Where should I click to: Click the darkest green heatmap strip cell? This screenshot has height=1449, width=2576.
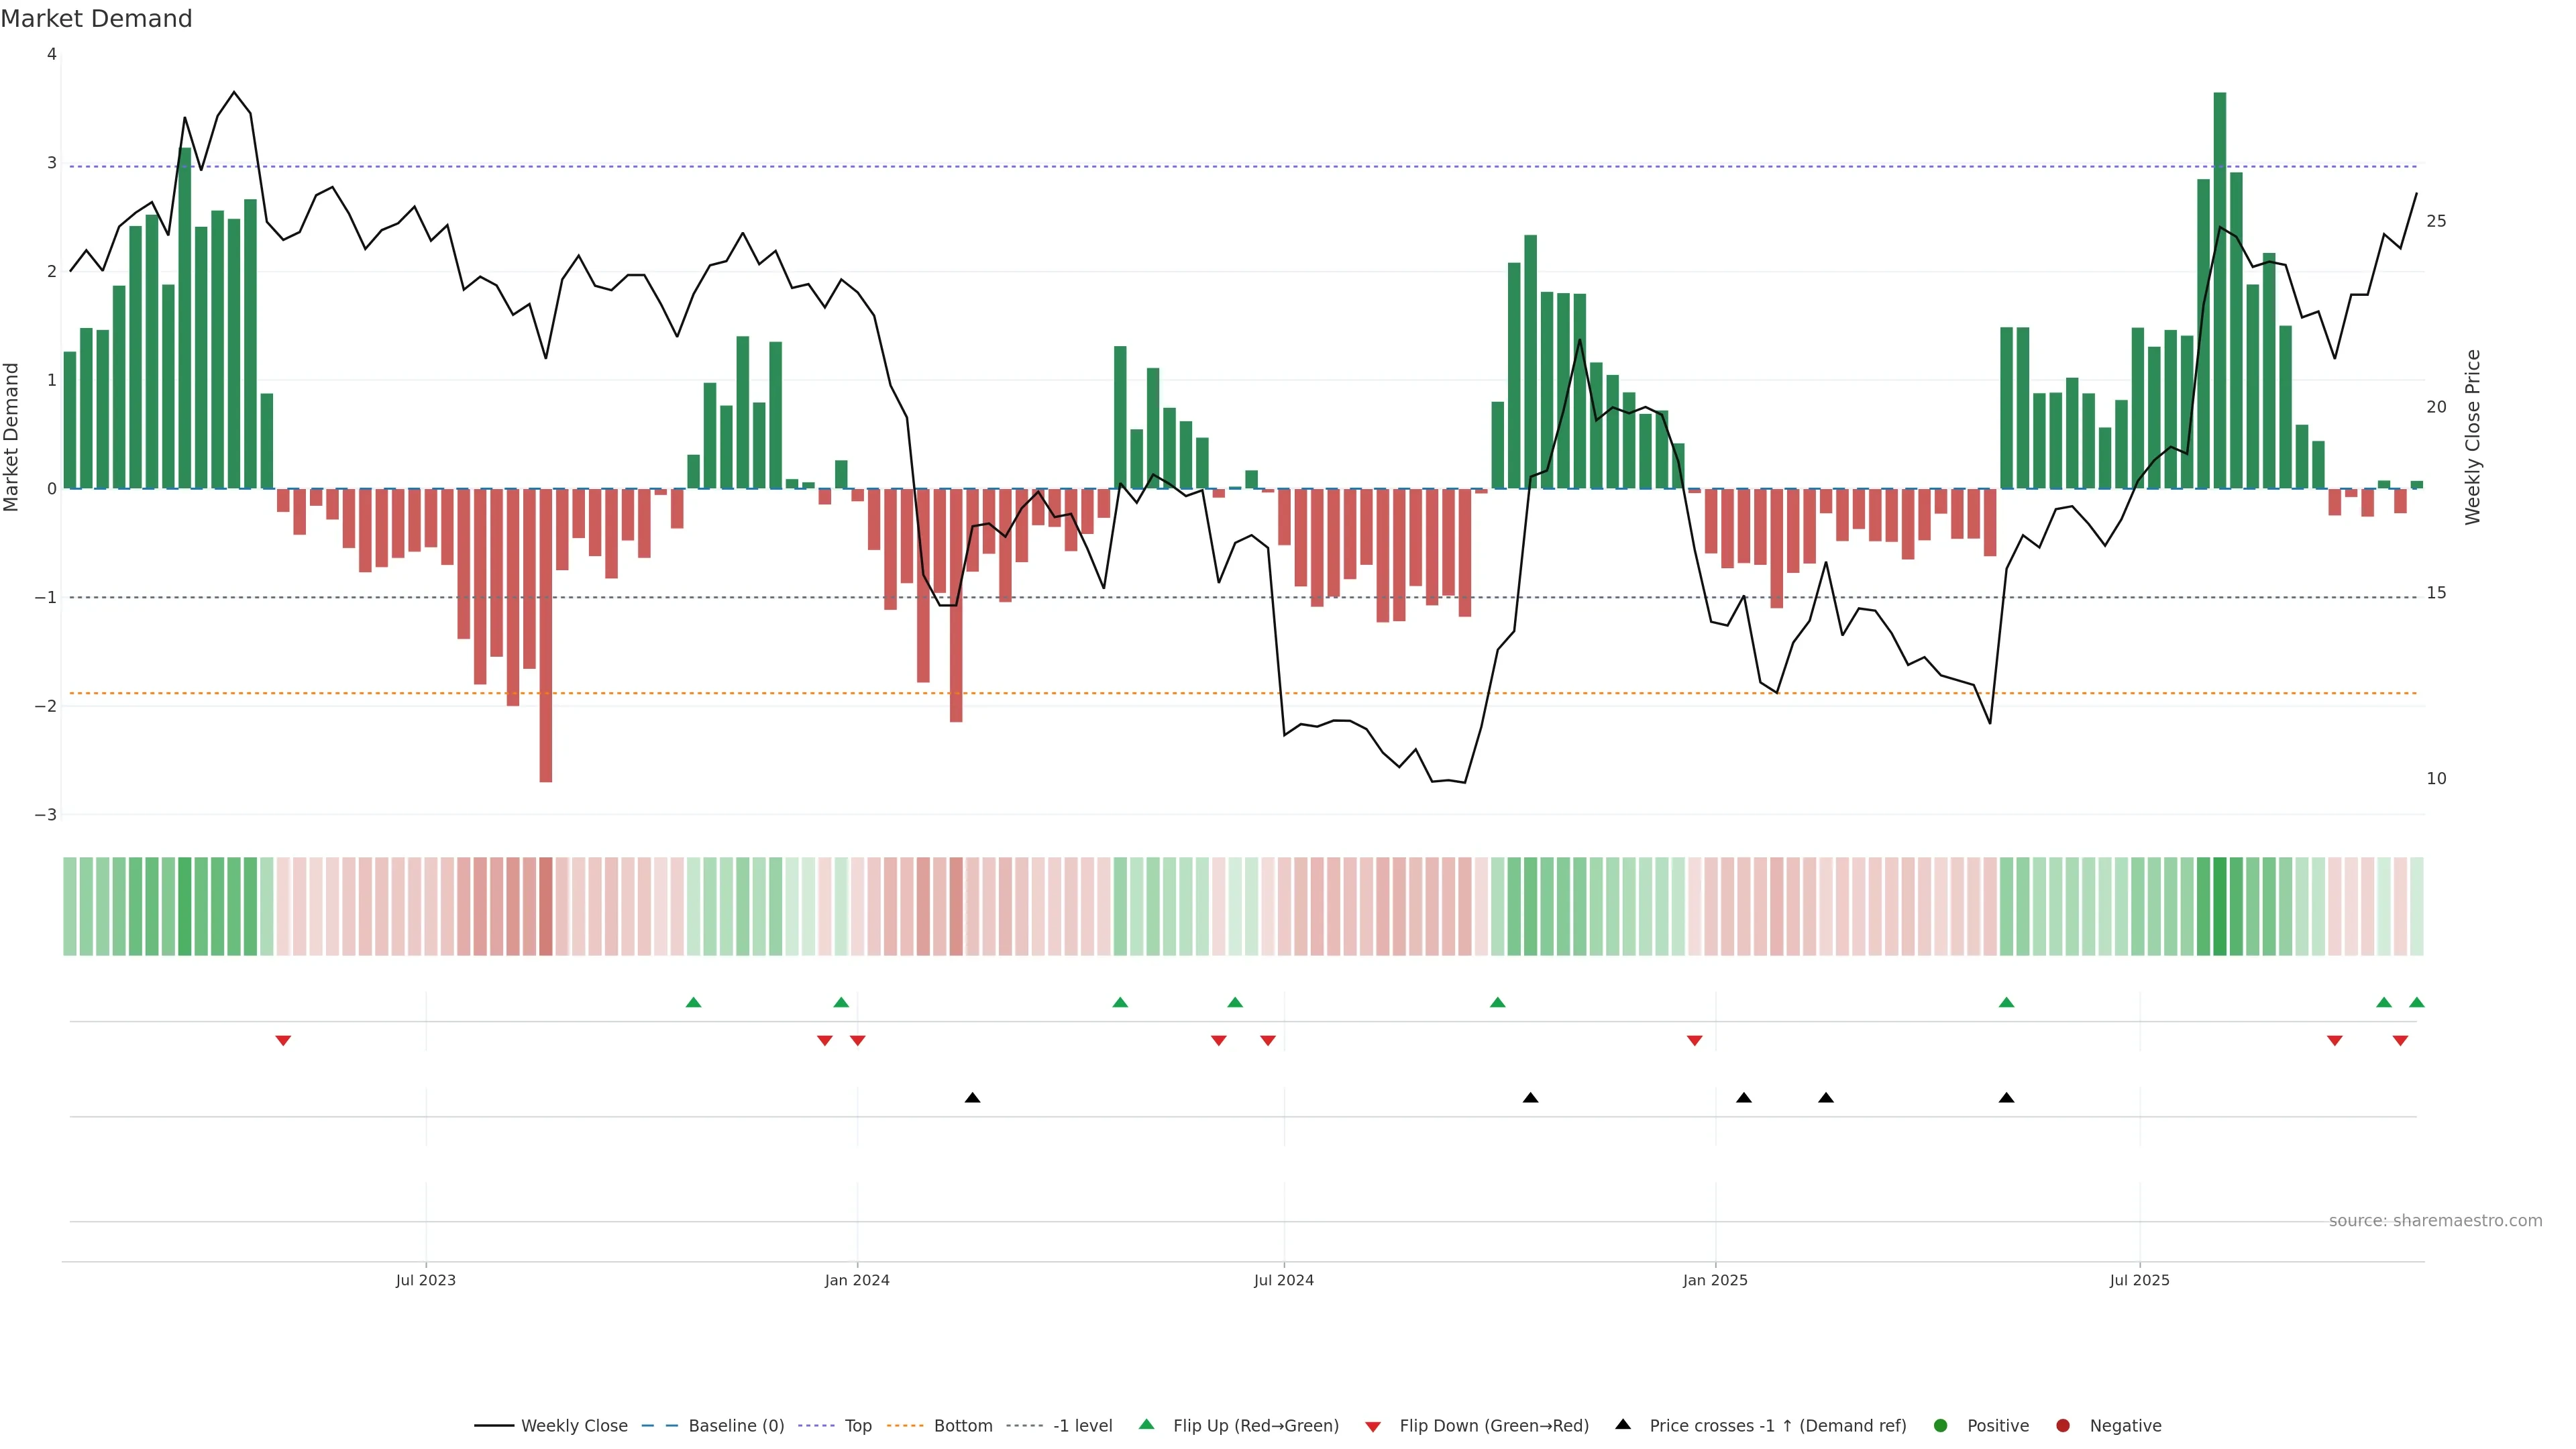click(2220, 906)
